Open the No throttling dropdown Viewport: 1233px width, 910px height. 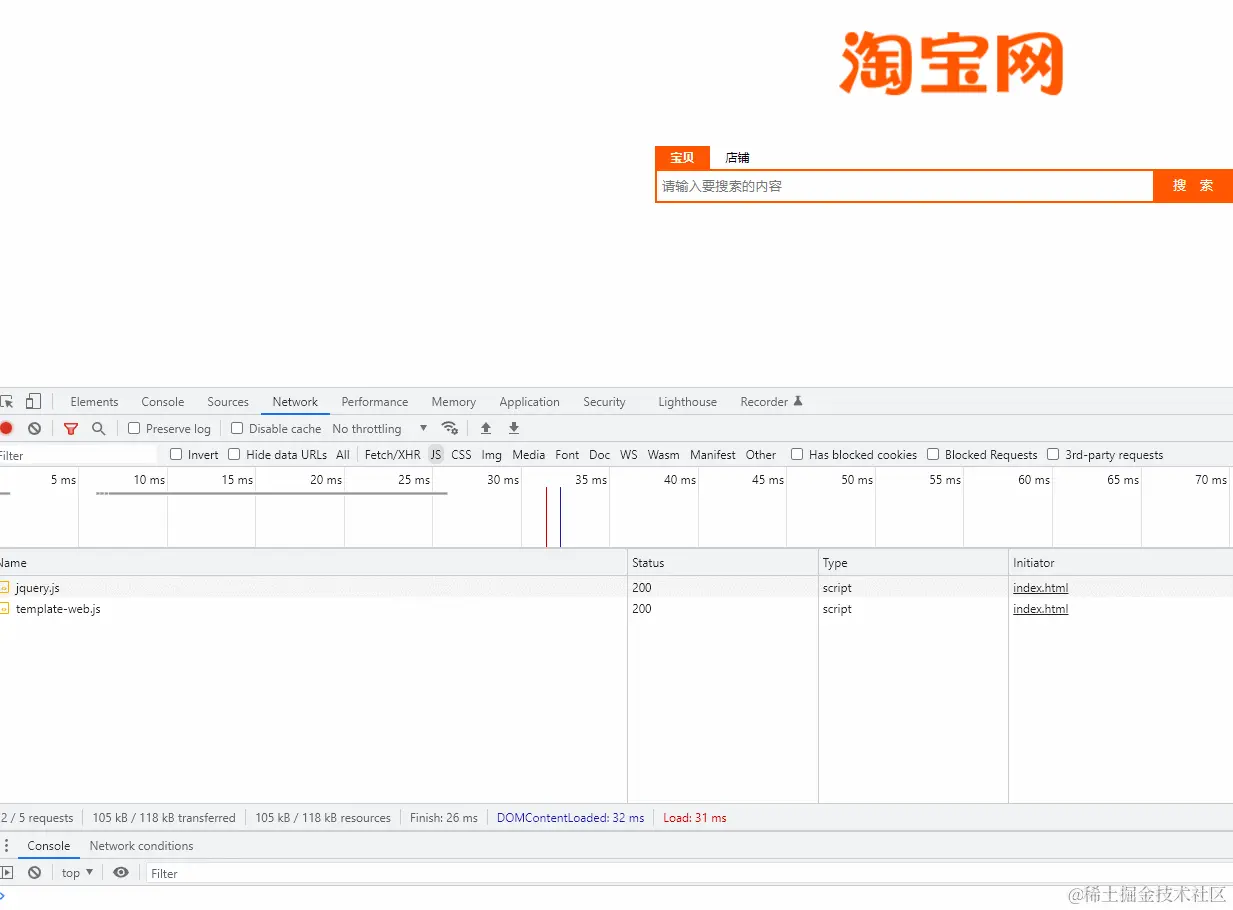tap(380, 429)
